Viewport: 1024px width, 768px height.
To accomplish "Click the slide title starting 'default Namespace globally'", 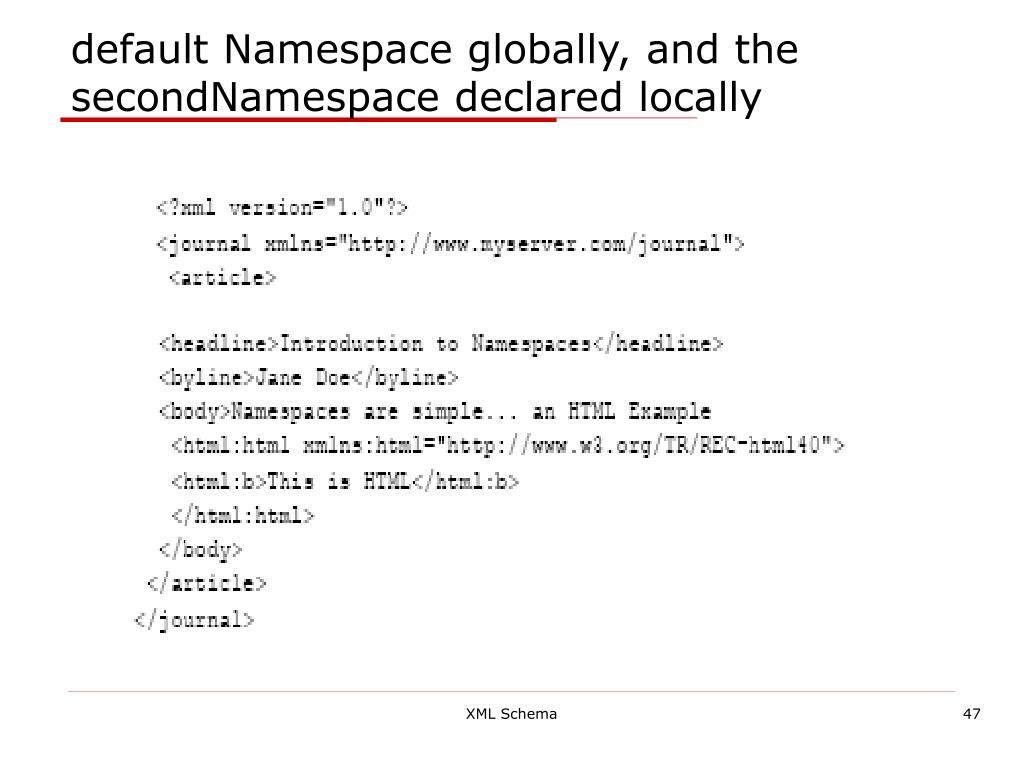I will (434, 74).
